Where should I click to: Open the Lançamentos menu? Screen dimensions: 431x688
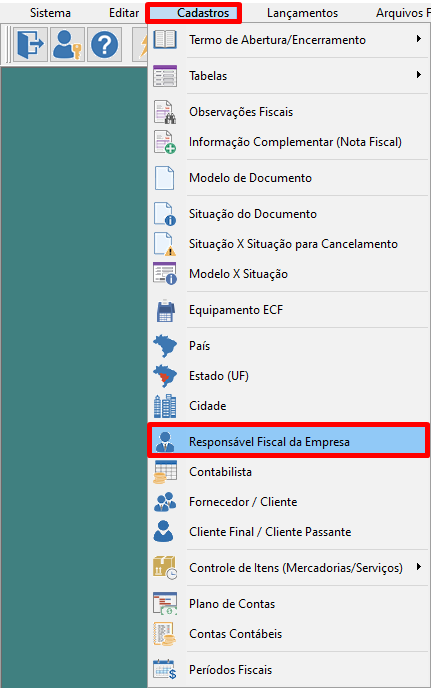pos(302,13)
